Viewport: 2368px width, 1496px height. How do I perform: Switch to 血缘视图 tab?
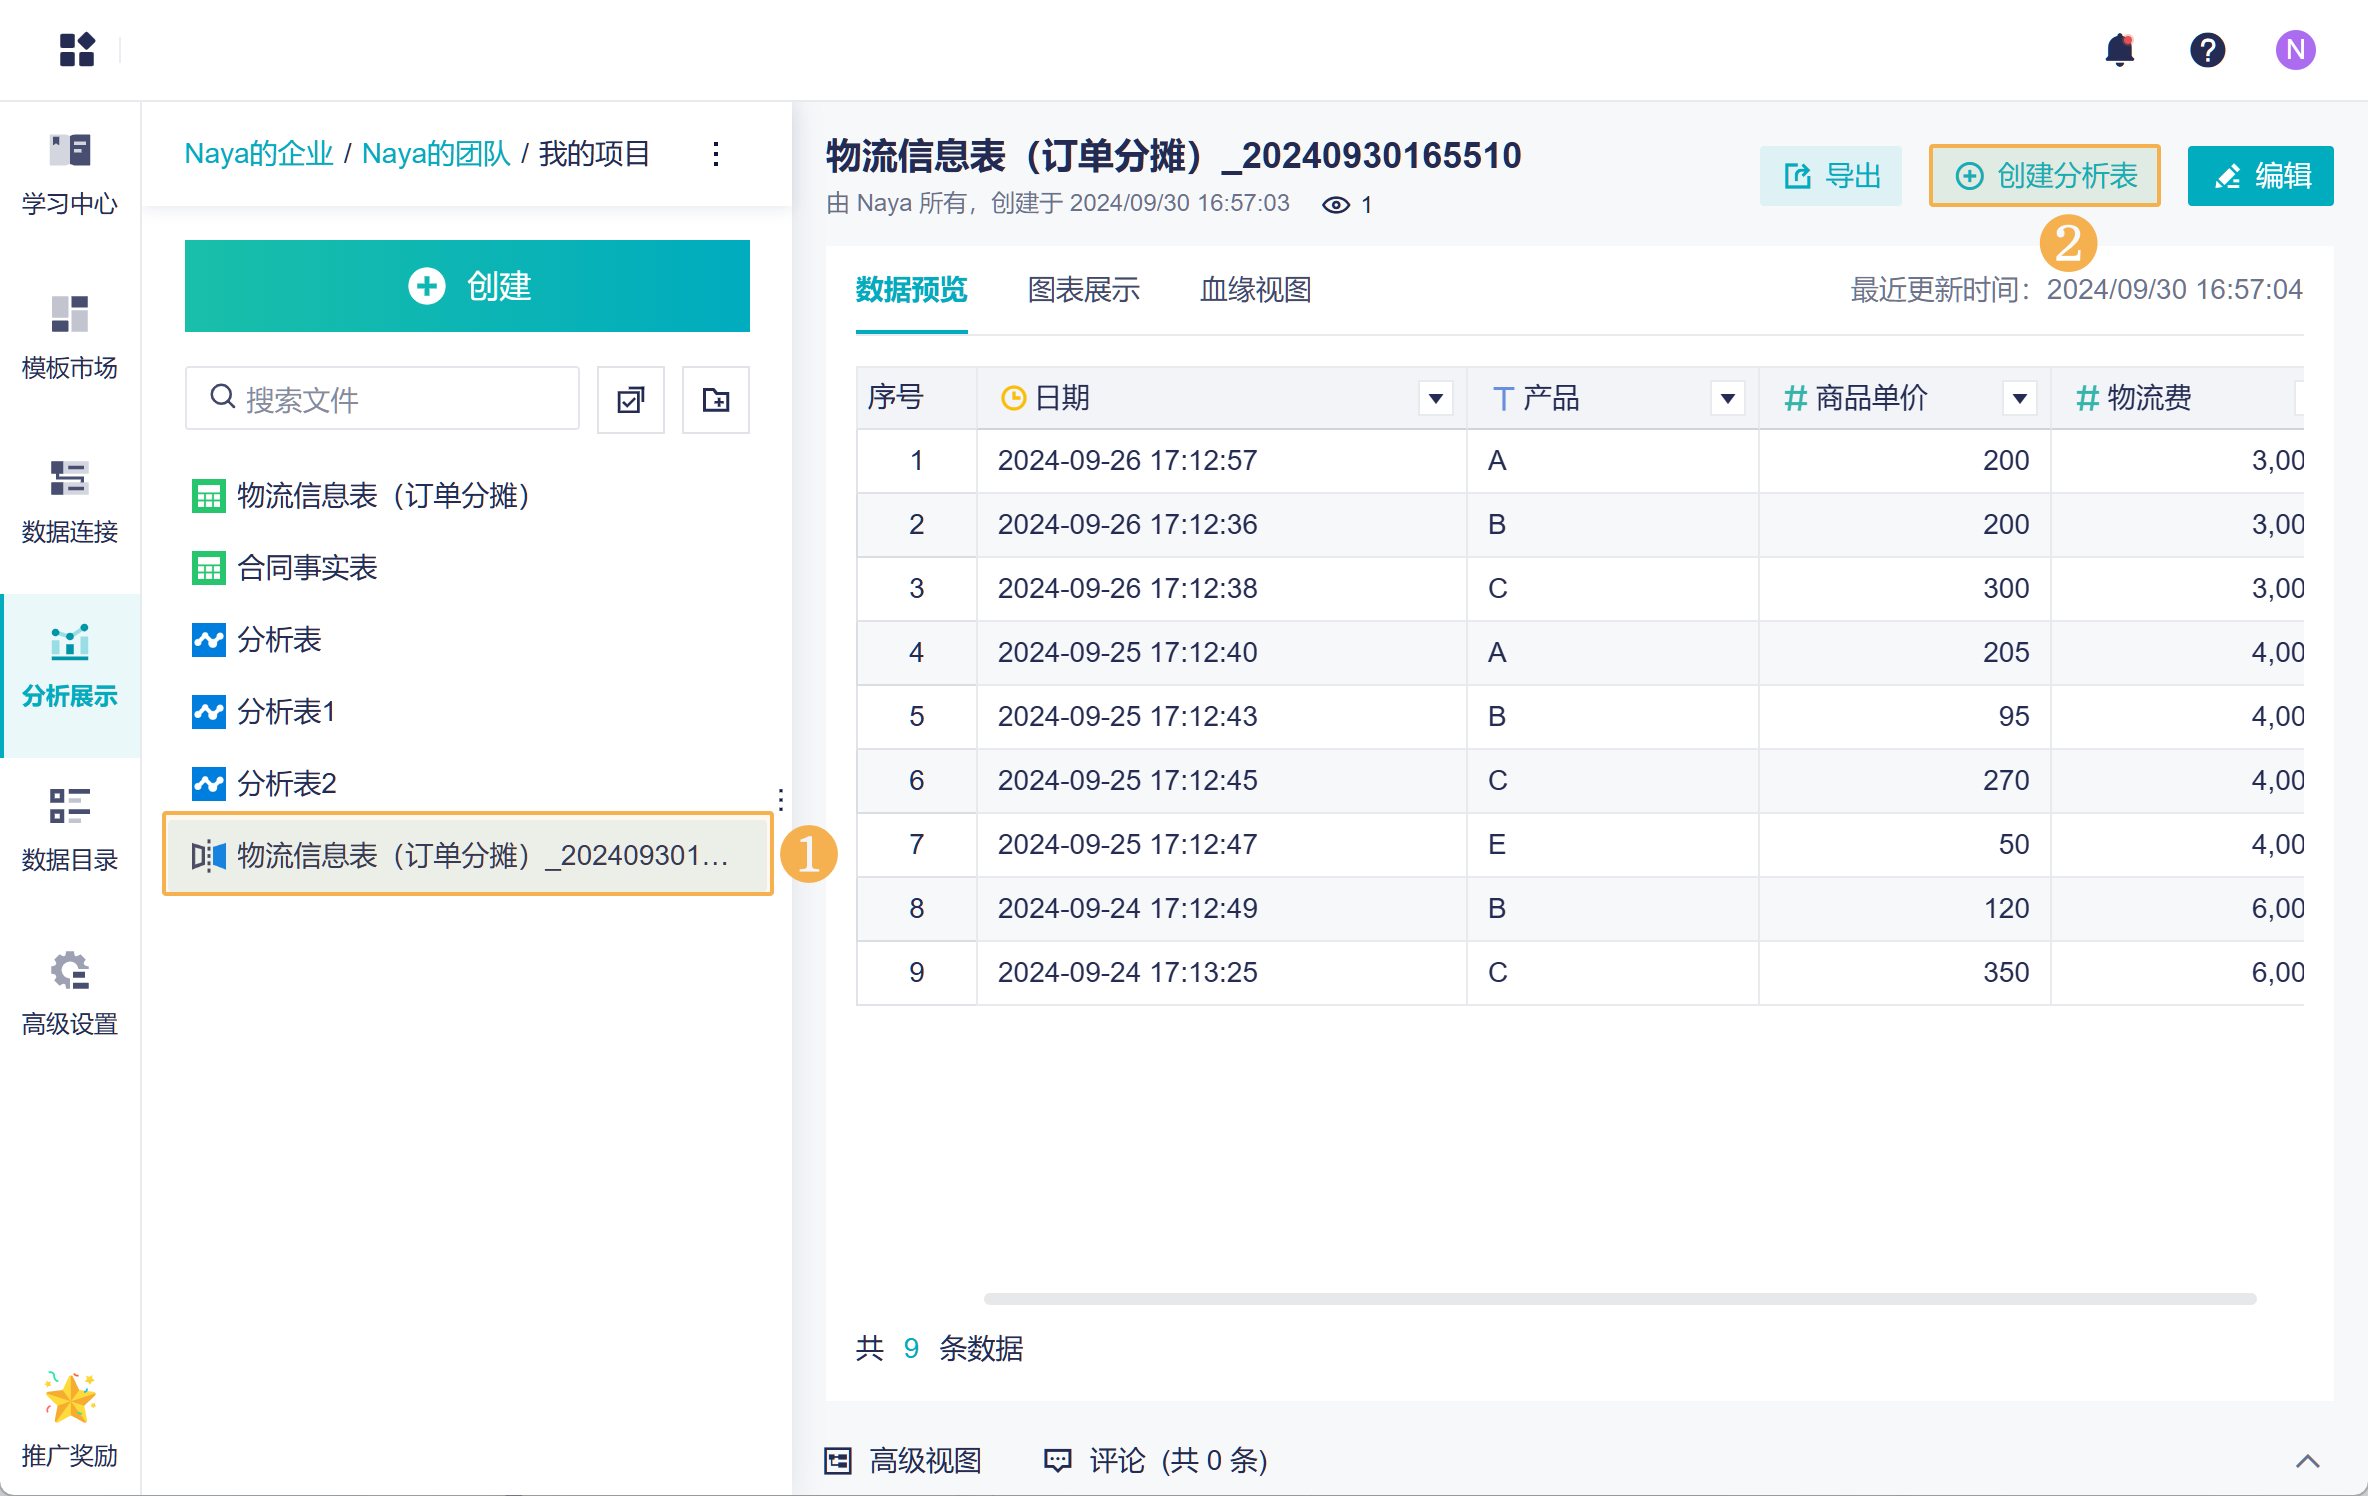[1255, 290]
